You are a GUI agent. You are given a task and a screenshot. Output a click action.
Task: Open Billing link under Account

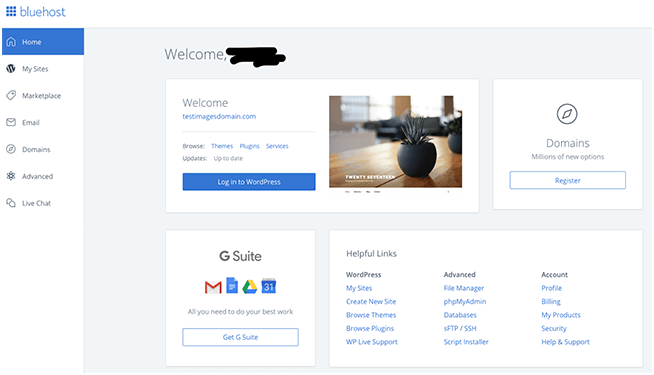[551, 301]
